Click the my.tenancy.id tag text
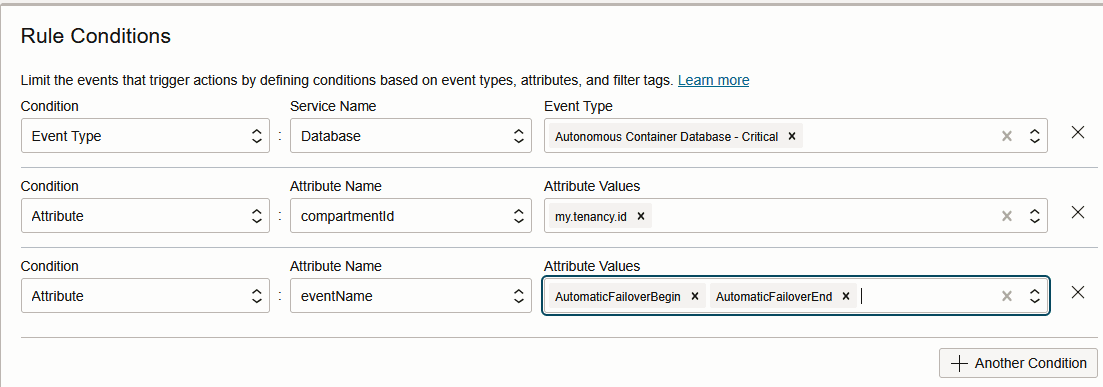The image size is (1103, 387). 591,216
